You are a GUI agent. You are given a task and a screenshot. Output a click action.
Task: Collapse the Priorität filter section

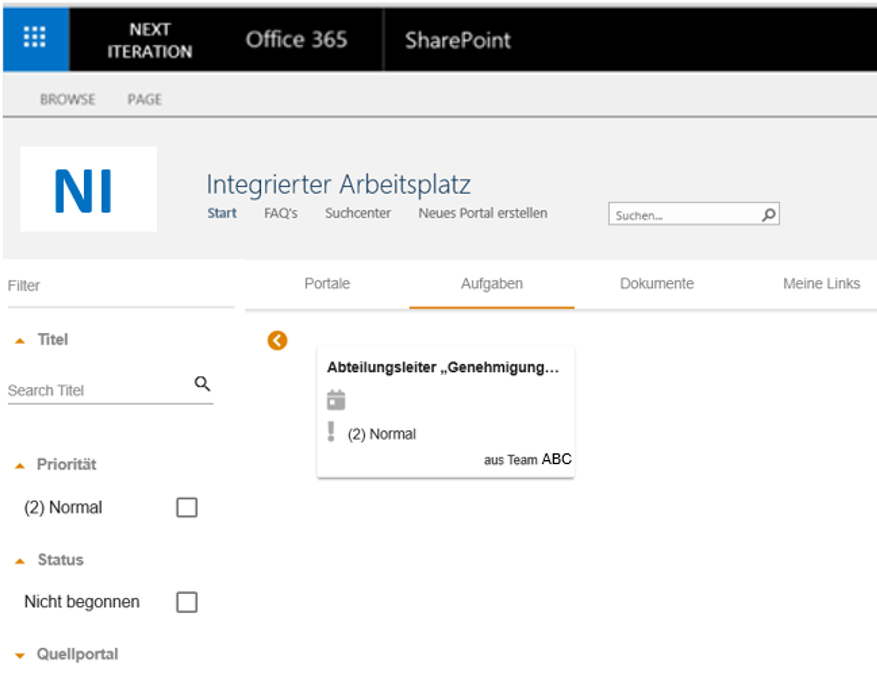(20, 465)
